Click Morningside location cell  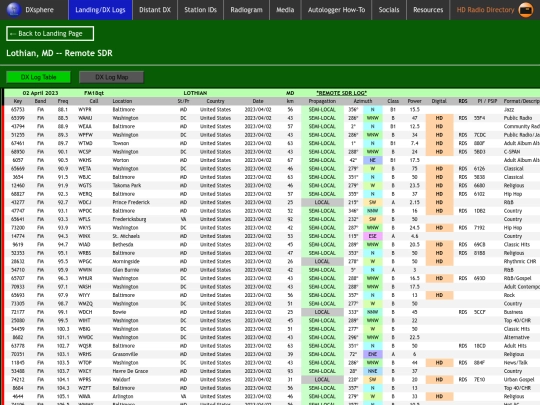pos(126,261)
